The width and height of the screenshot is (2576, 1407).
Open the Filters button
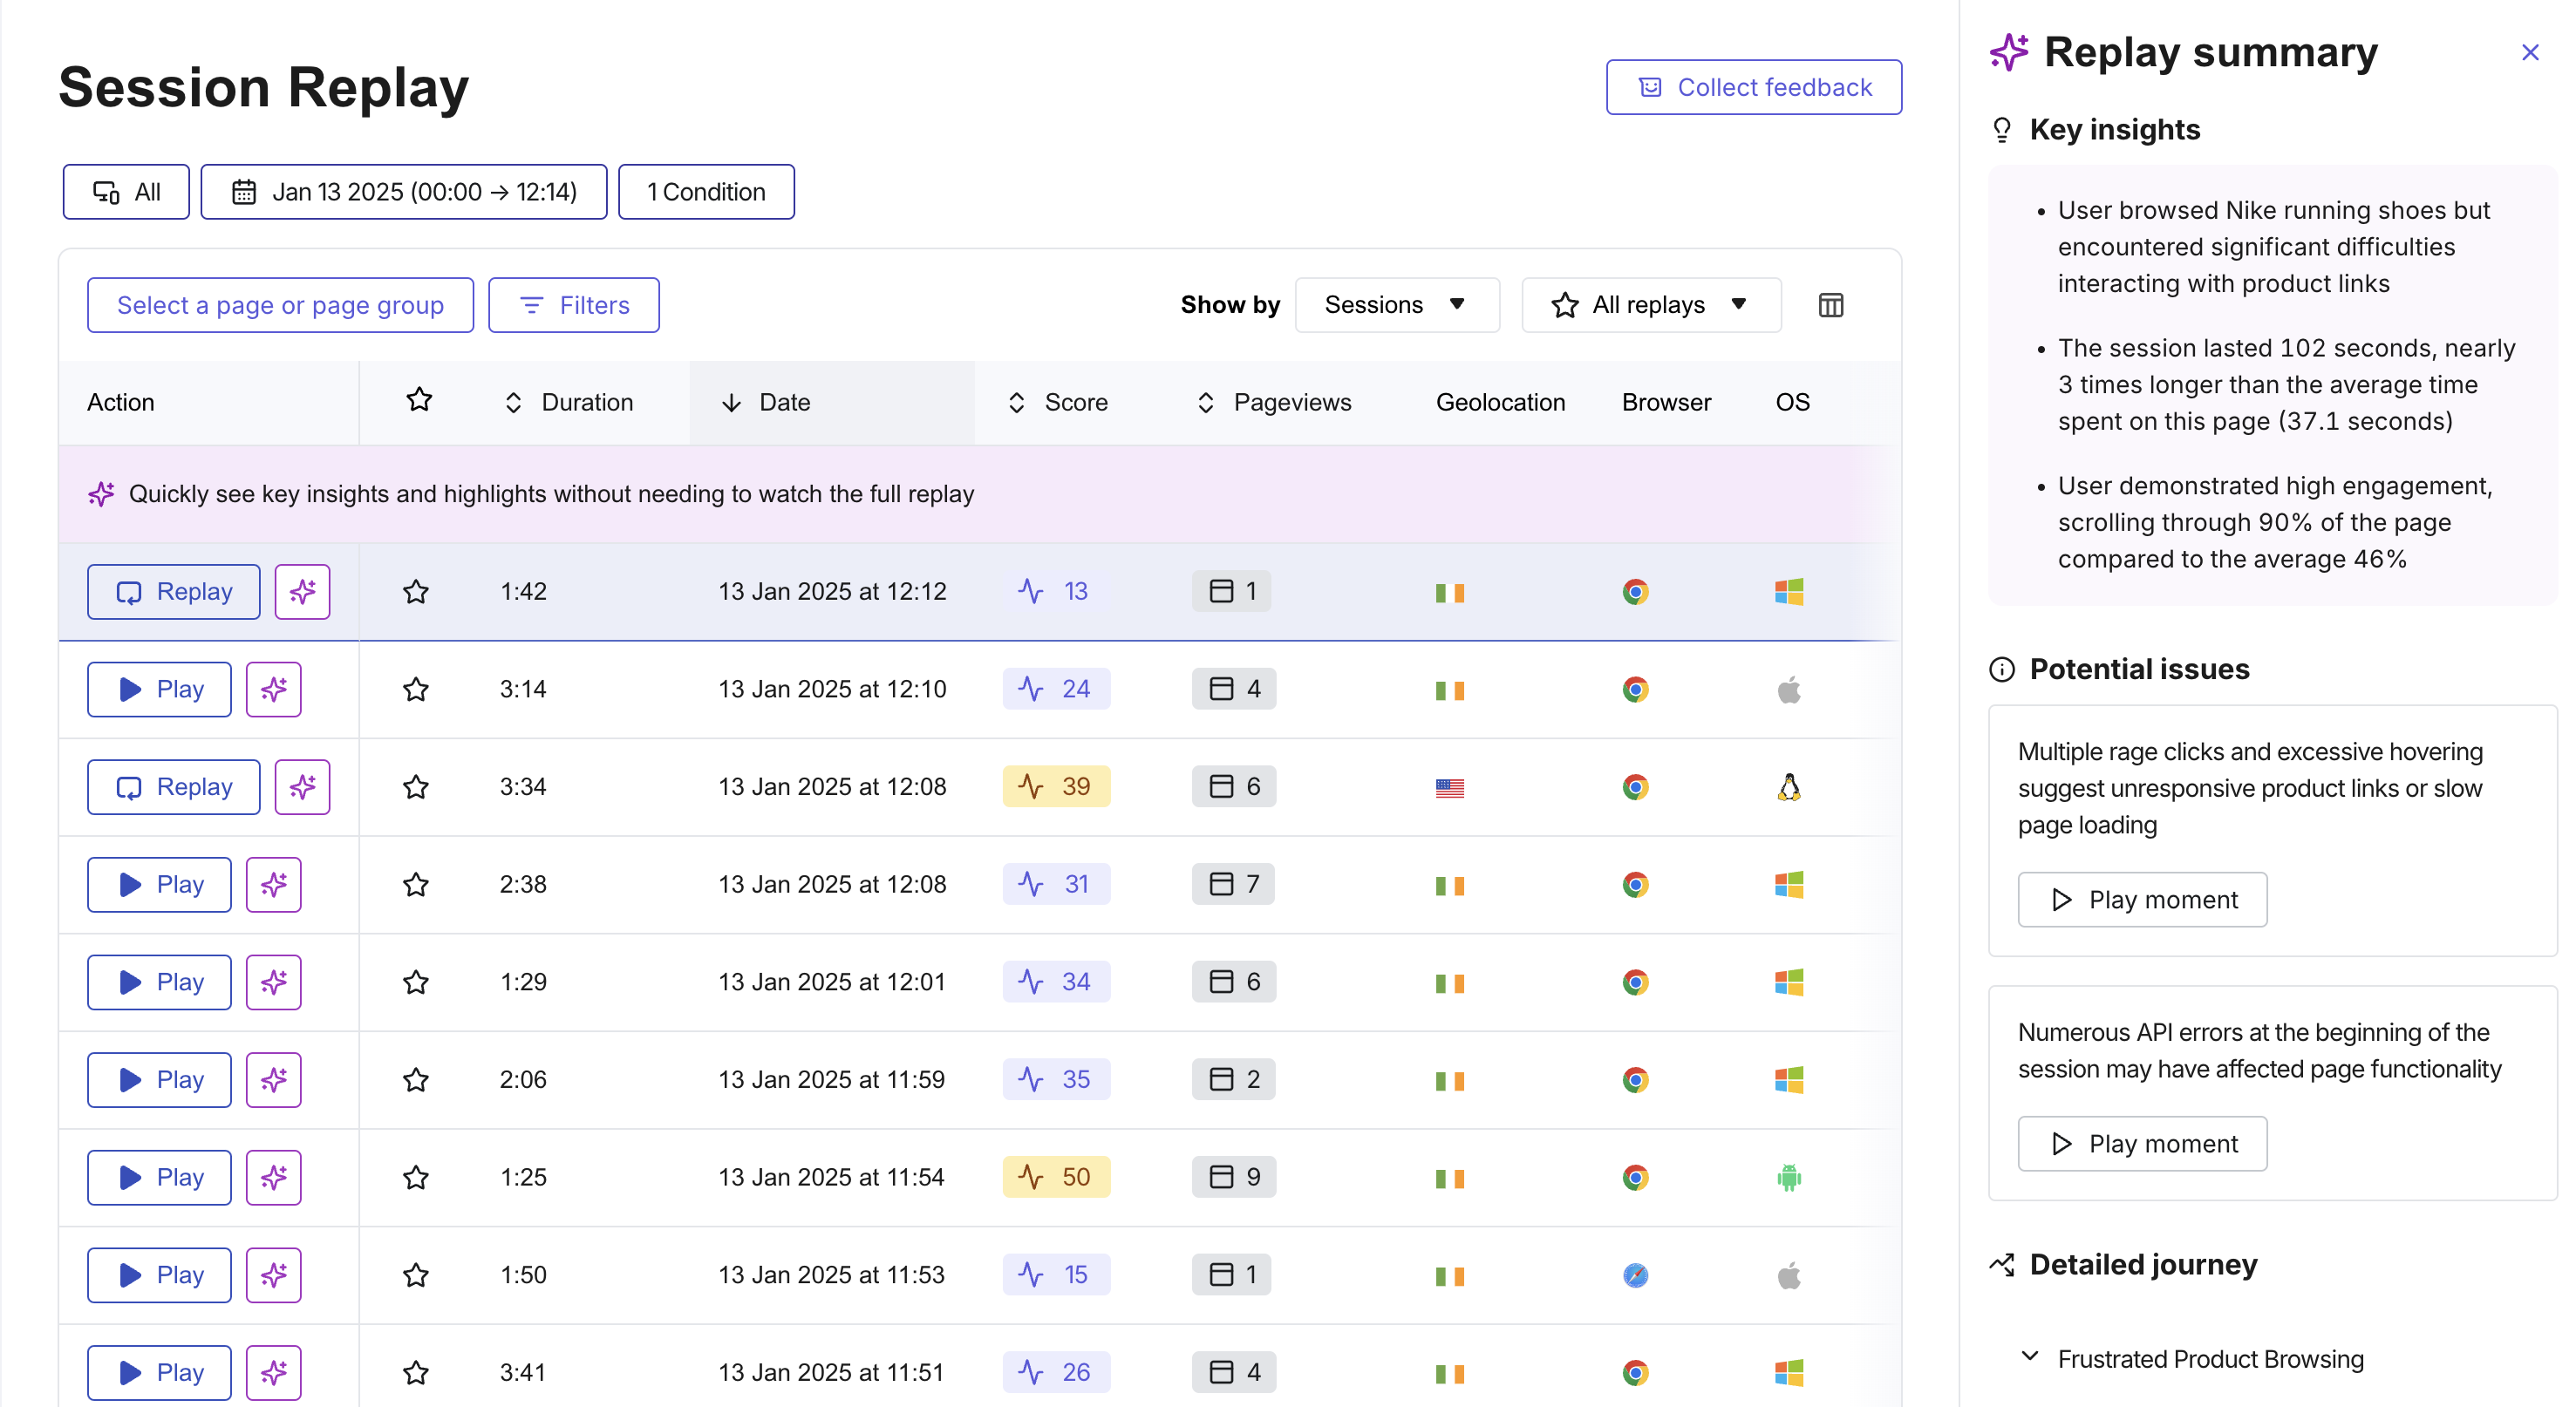click(574, 305)
